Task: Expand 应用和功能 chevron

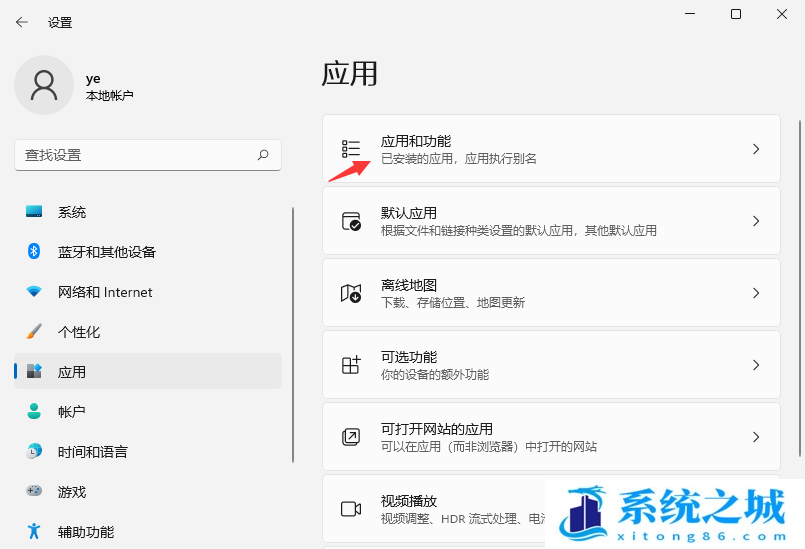Action: click(x=756, y=149)
